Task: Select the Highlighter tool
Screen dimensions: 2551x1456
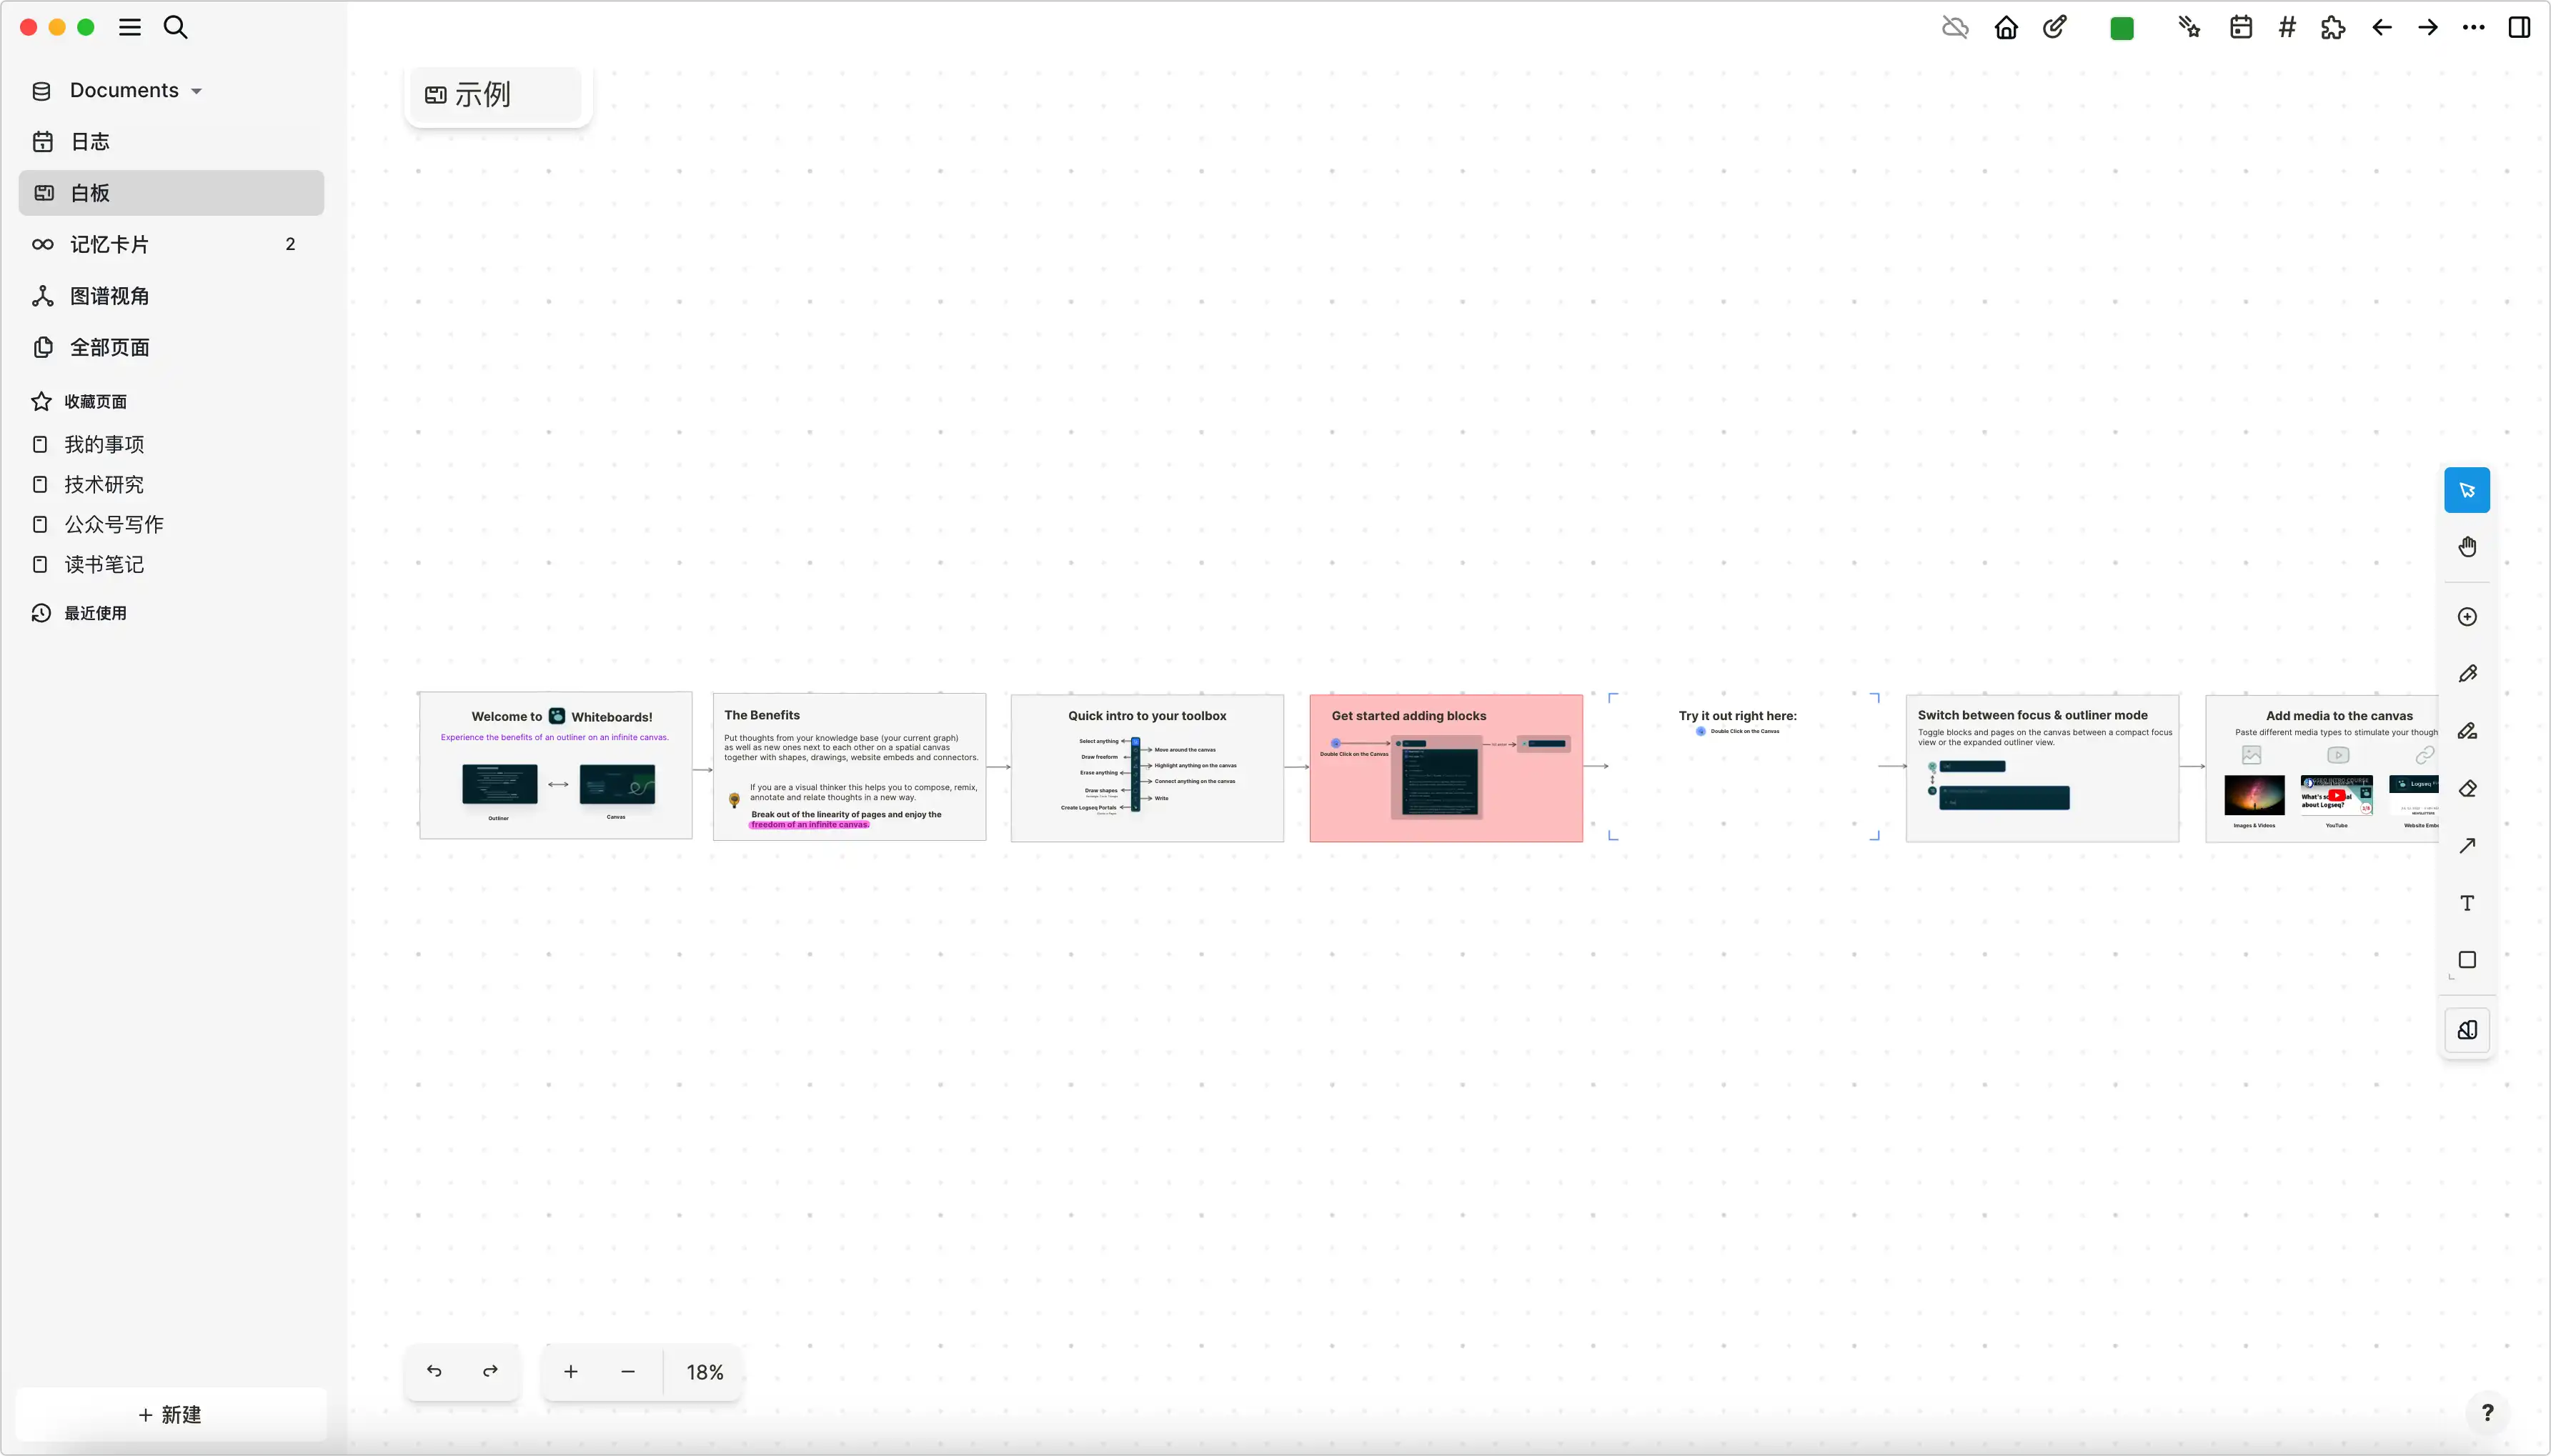Action: 2467,731
